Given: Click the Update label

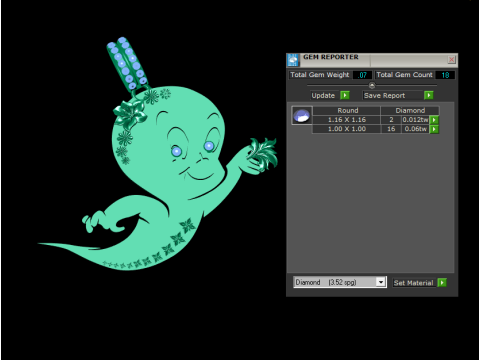Looking at the screenshot, I should click(x=323, y=96).
